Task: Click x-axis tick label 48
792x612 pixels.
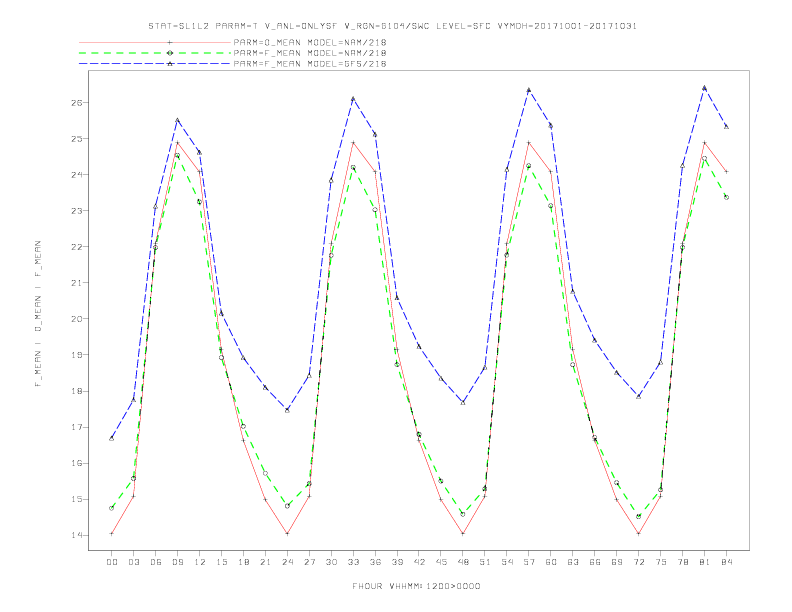Action: [463, 562]
